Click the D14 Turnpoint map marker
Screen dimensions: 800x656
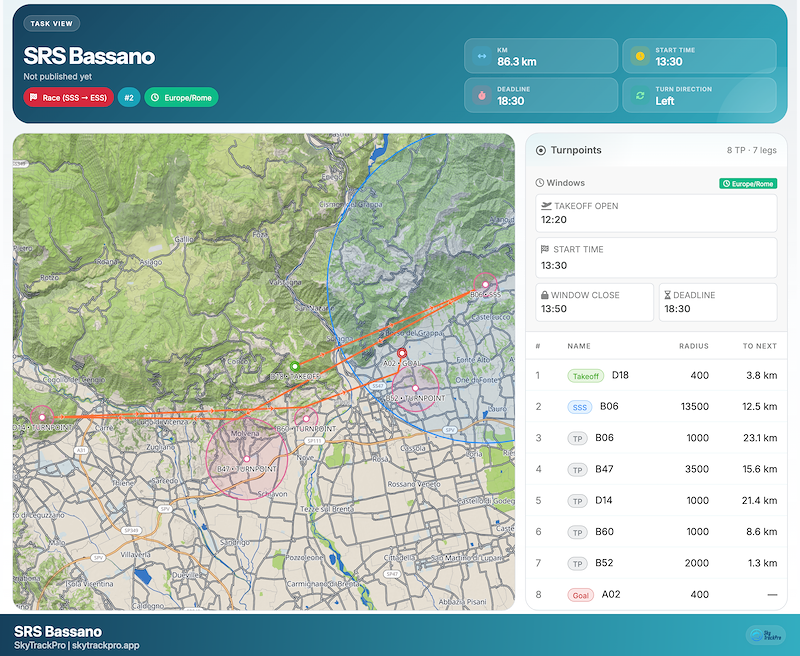42,417
